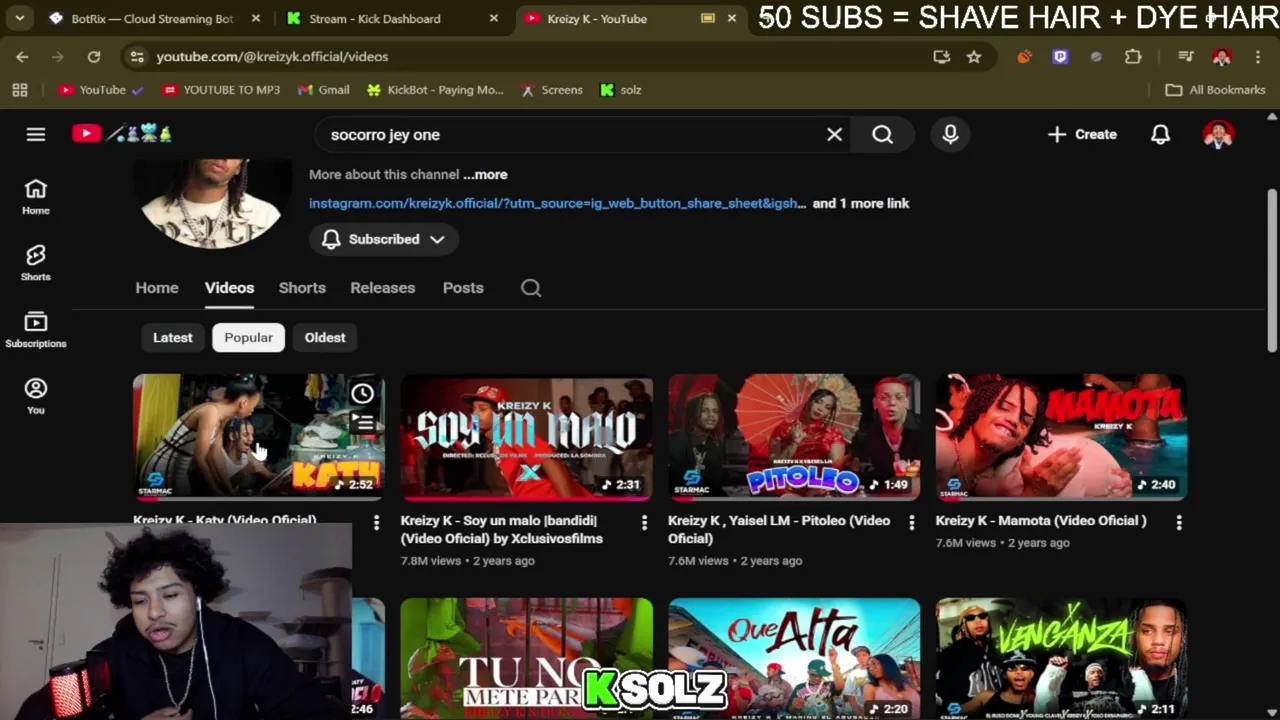Select the Oldest sort chip
The width and height of the screenshot is (1280, 720).
click(325, 338)
